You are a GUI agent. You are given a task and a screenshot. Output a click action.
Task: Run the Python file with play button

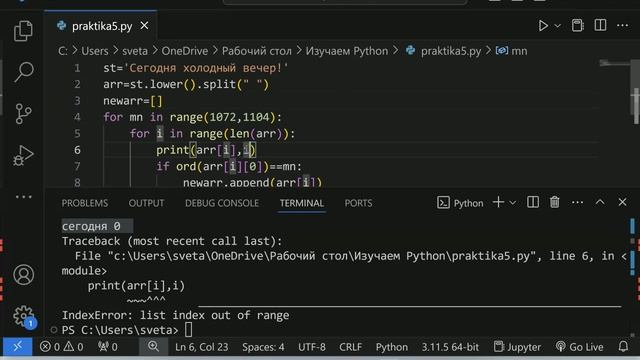point(543,26)
